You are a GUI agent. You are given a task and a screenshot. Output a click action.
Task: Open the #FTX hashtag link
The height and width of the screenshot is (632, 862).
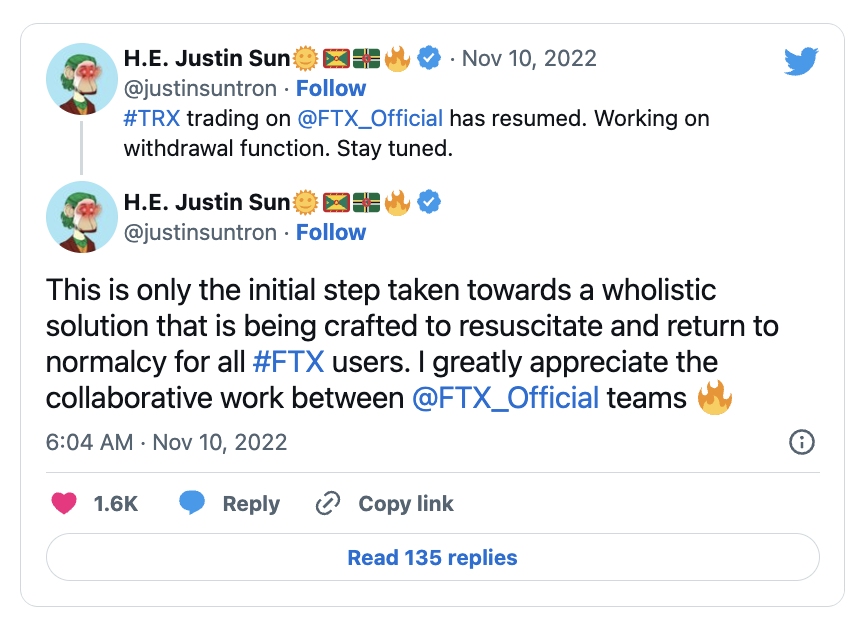(x=291, y=362)
